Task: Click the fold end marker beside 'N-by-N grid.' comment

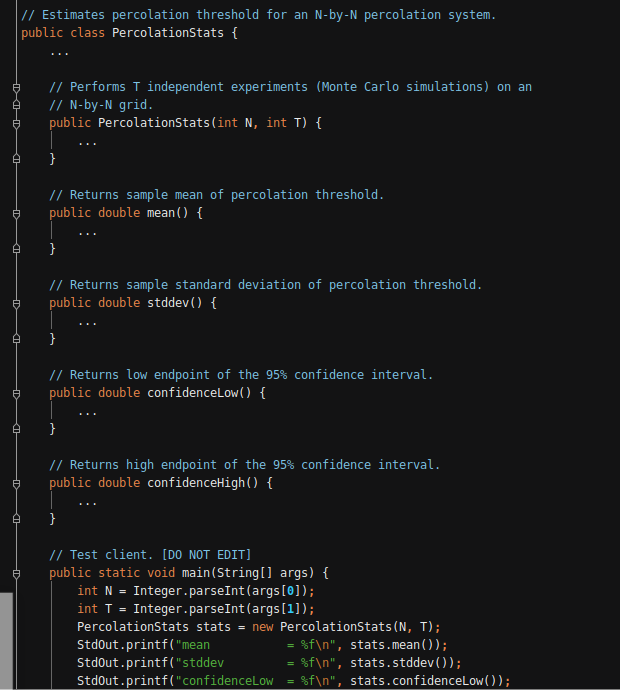Action: coord(16,105)
